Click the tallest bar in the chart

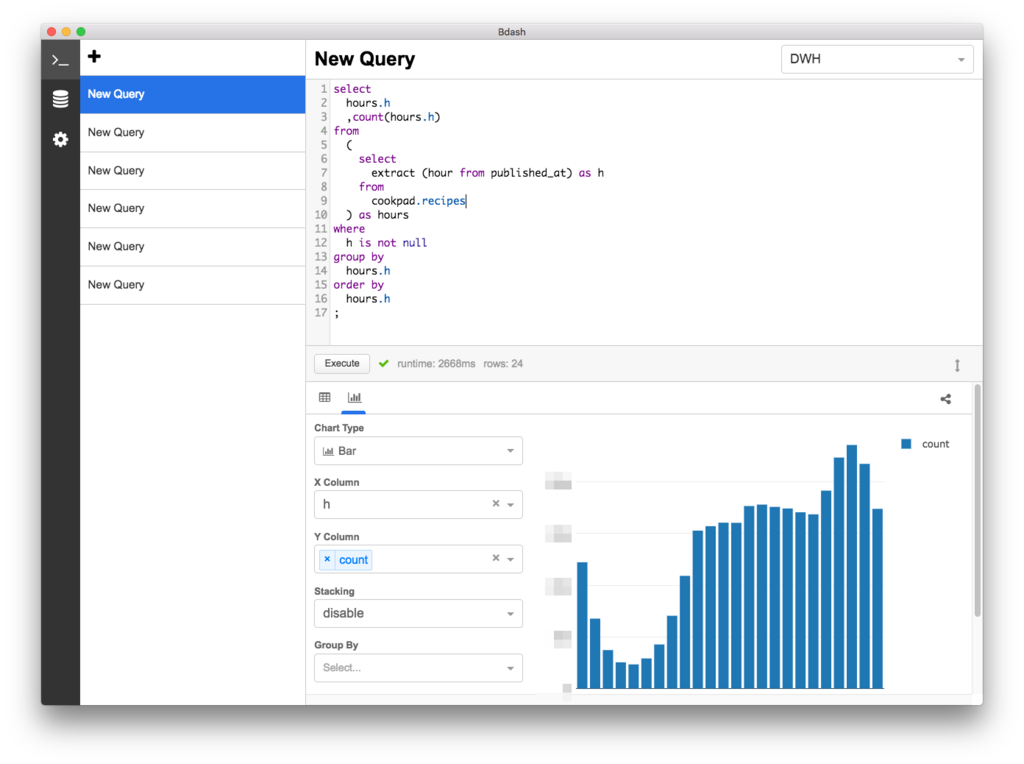click(x=852, y=567)
